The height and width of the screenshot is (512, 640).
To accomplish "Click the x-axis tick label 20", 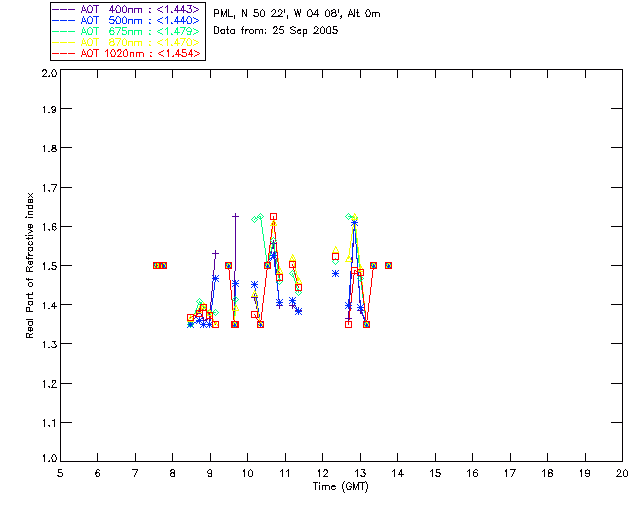I will pyautogui.click(x=622, y=473).
